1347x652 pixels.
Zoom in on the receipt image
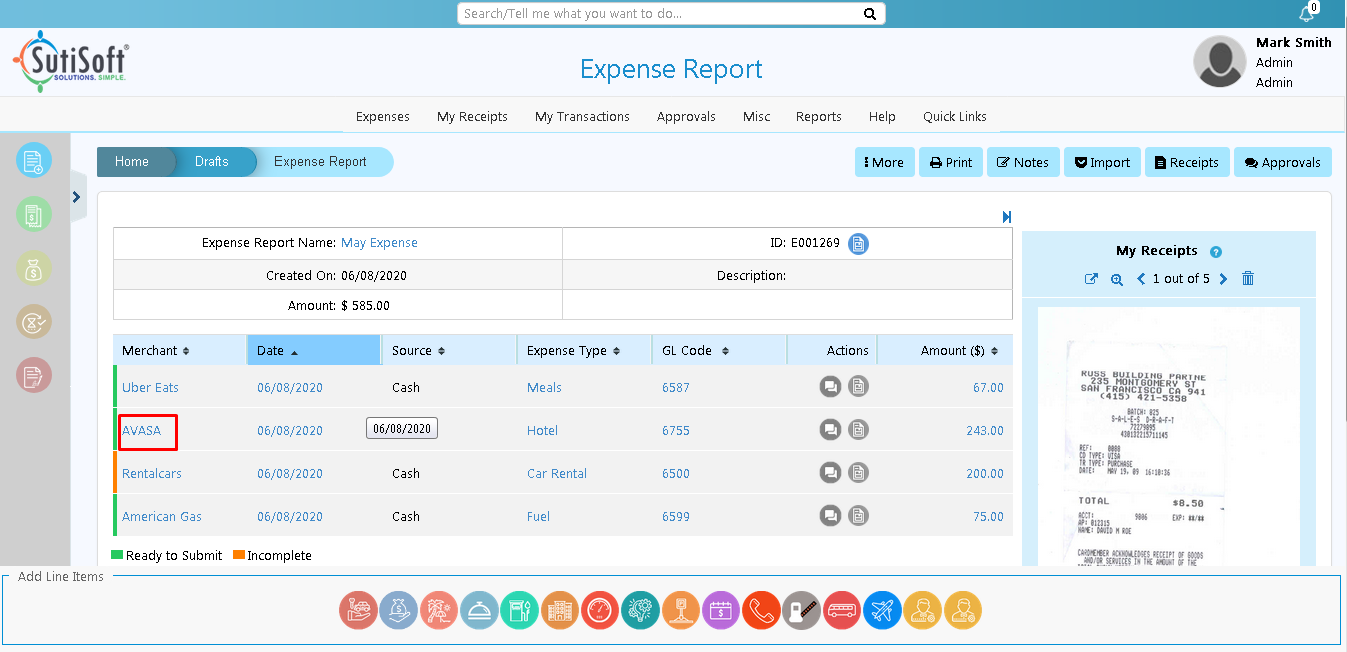pyautogui.click(x=1117, y=279)
